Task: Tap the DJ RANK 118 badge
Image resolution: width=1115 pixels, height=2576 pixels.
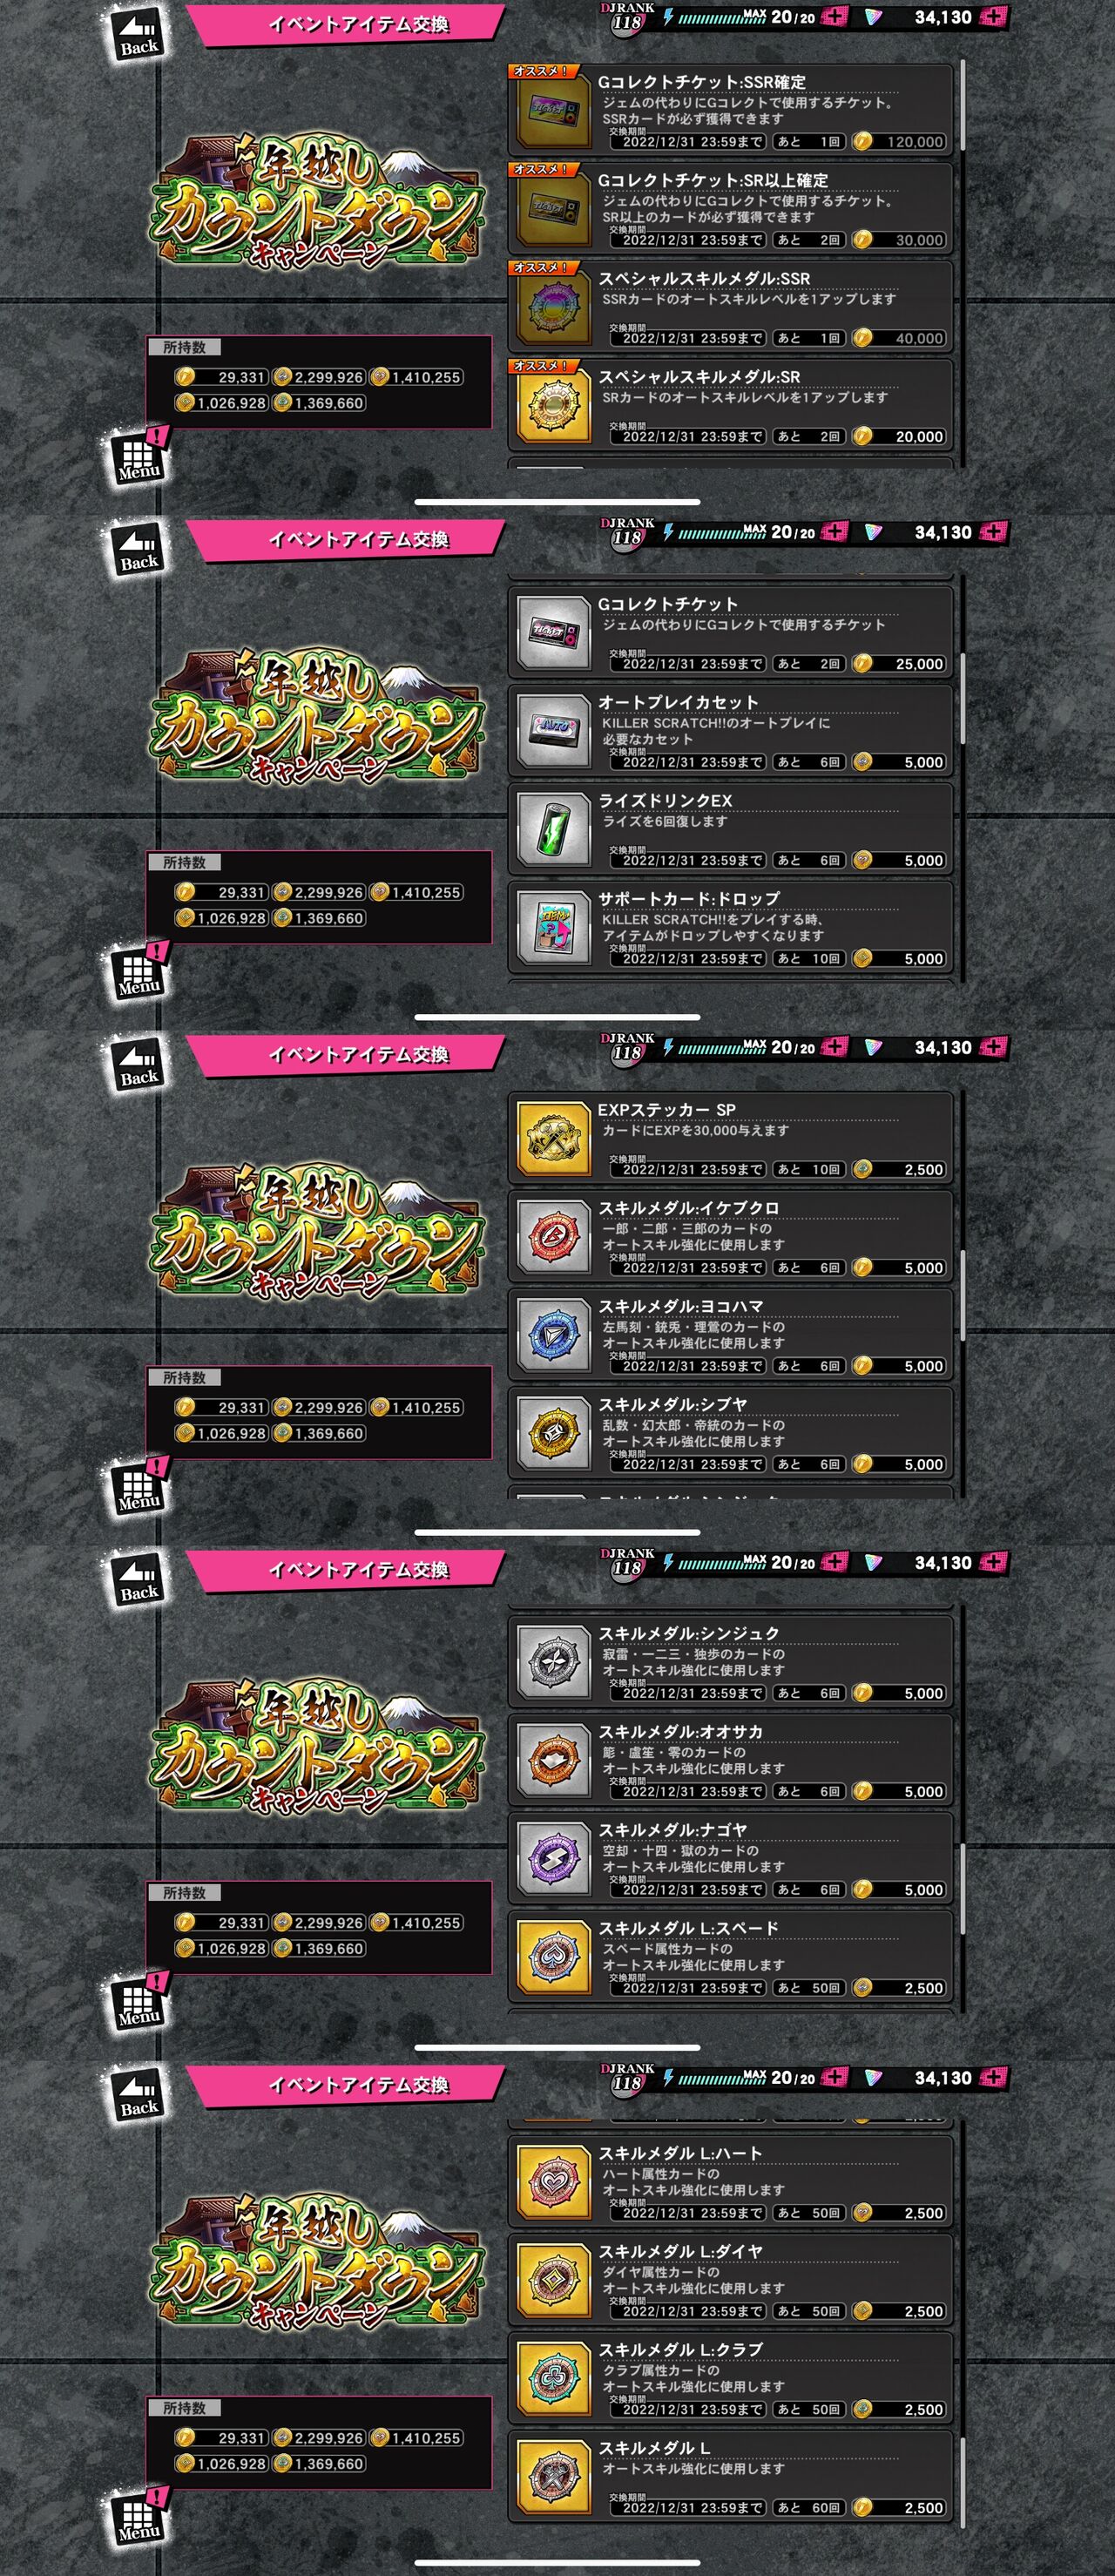Action: (627, 18)
